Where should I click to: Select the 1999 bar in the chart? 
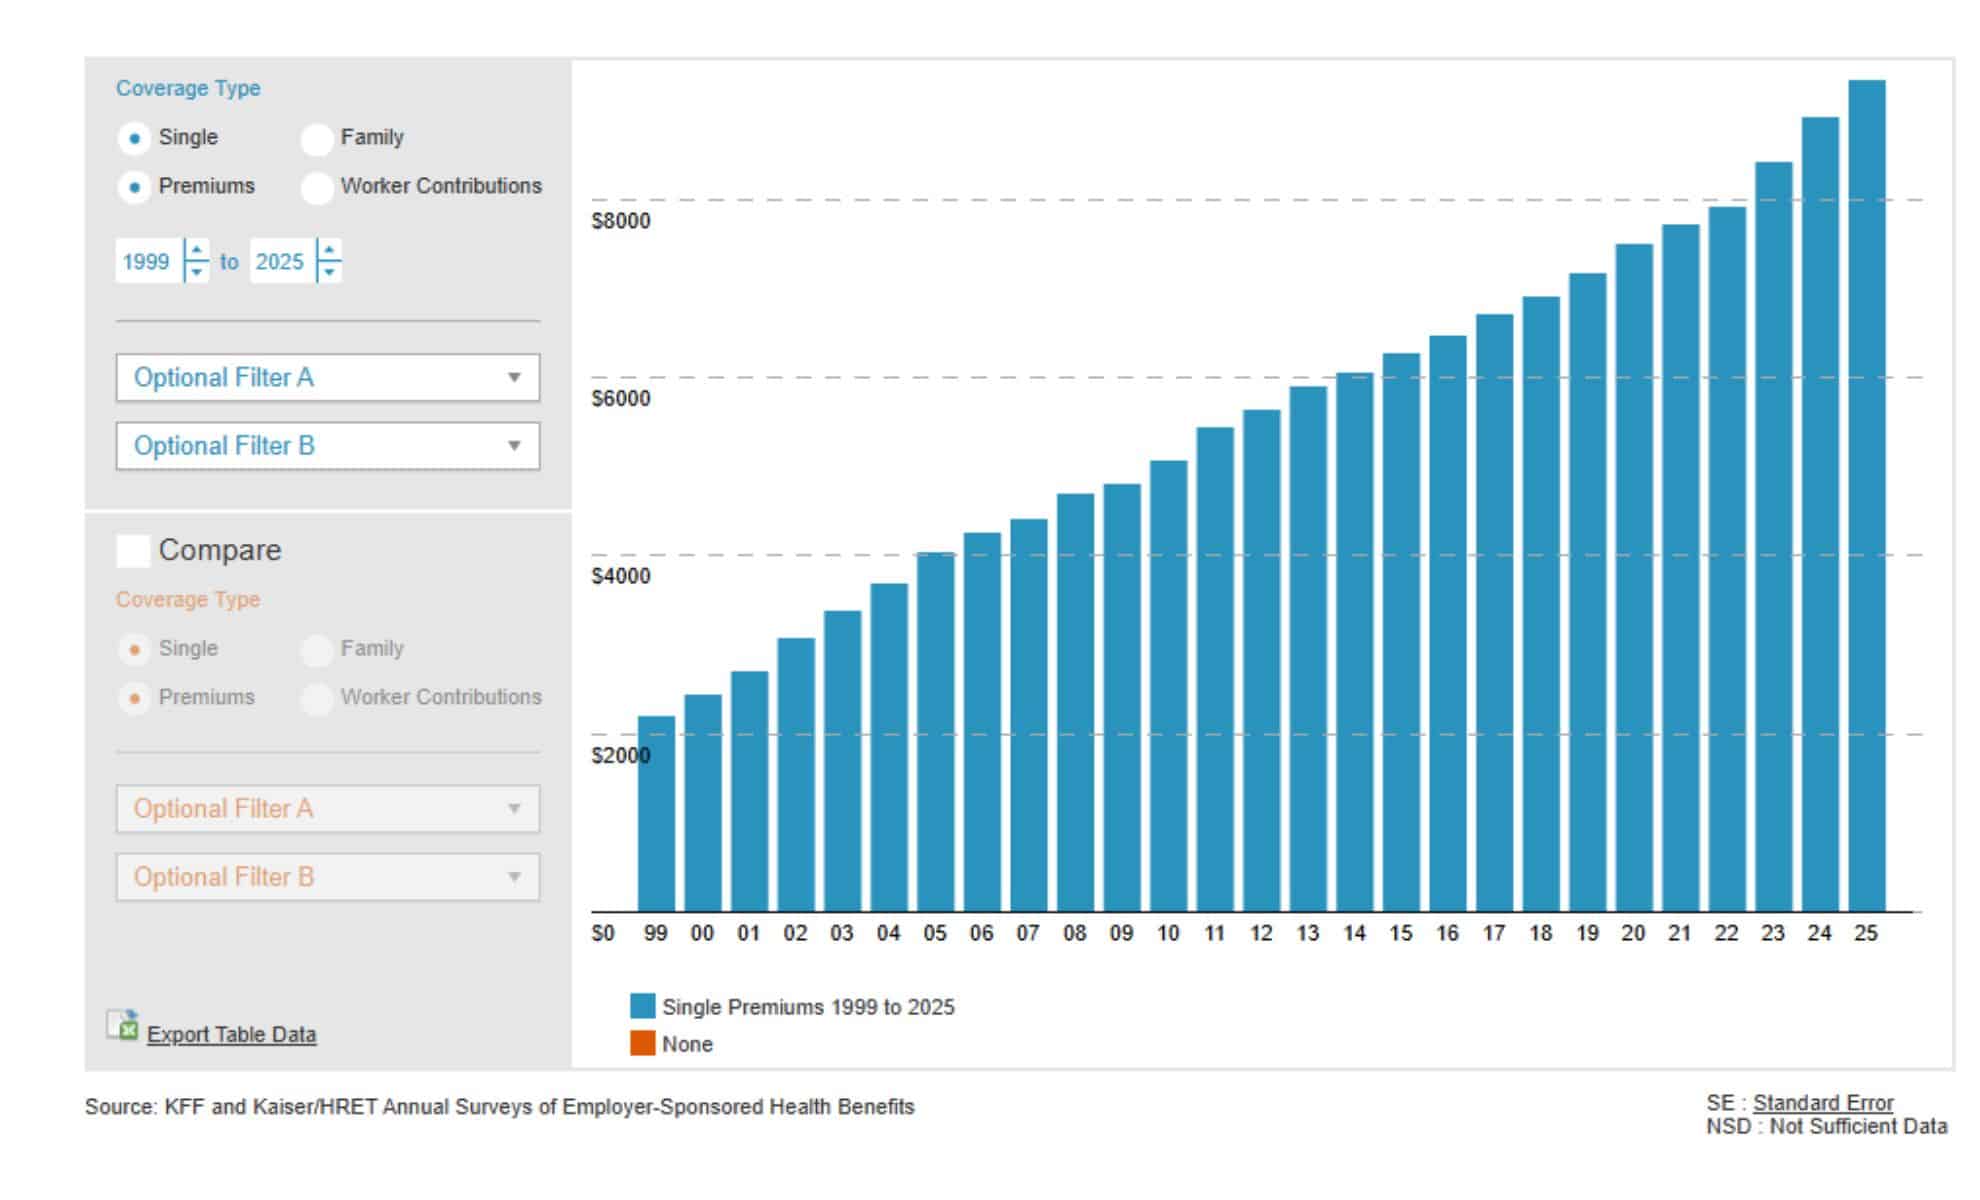pos(656,814)
